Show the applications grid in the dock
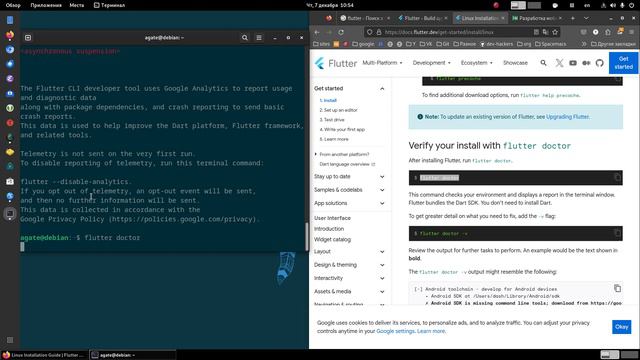The width and height of the screenshot is (640, 360). pos(10,340)
